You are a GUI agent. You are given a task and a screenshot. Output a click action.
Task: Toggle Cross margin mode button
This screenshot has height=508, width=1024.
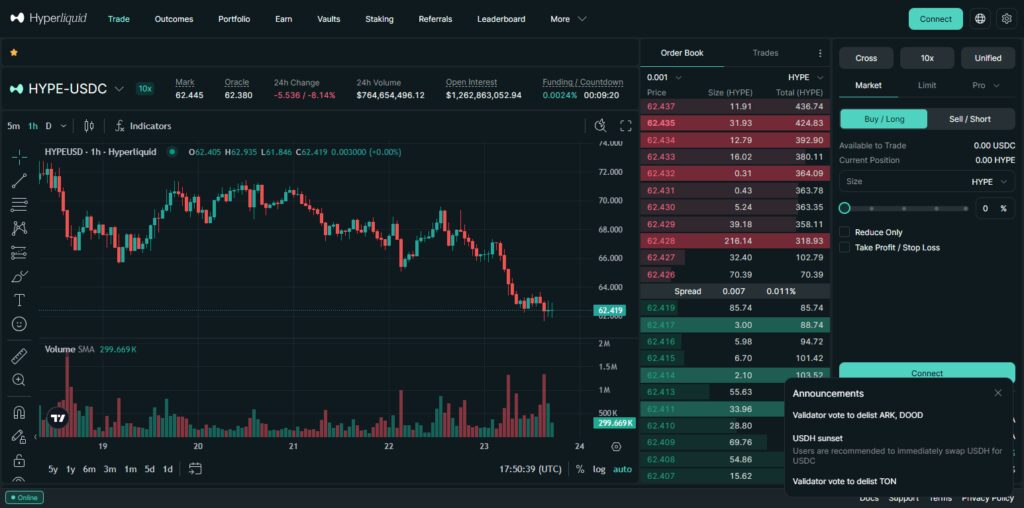click(866, 58)
